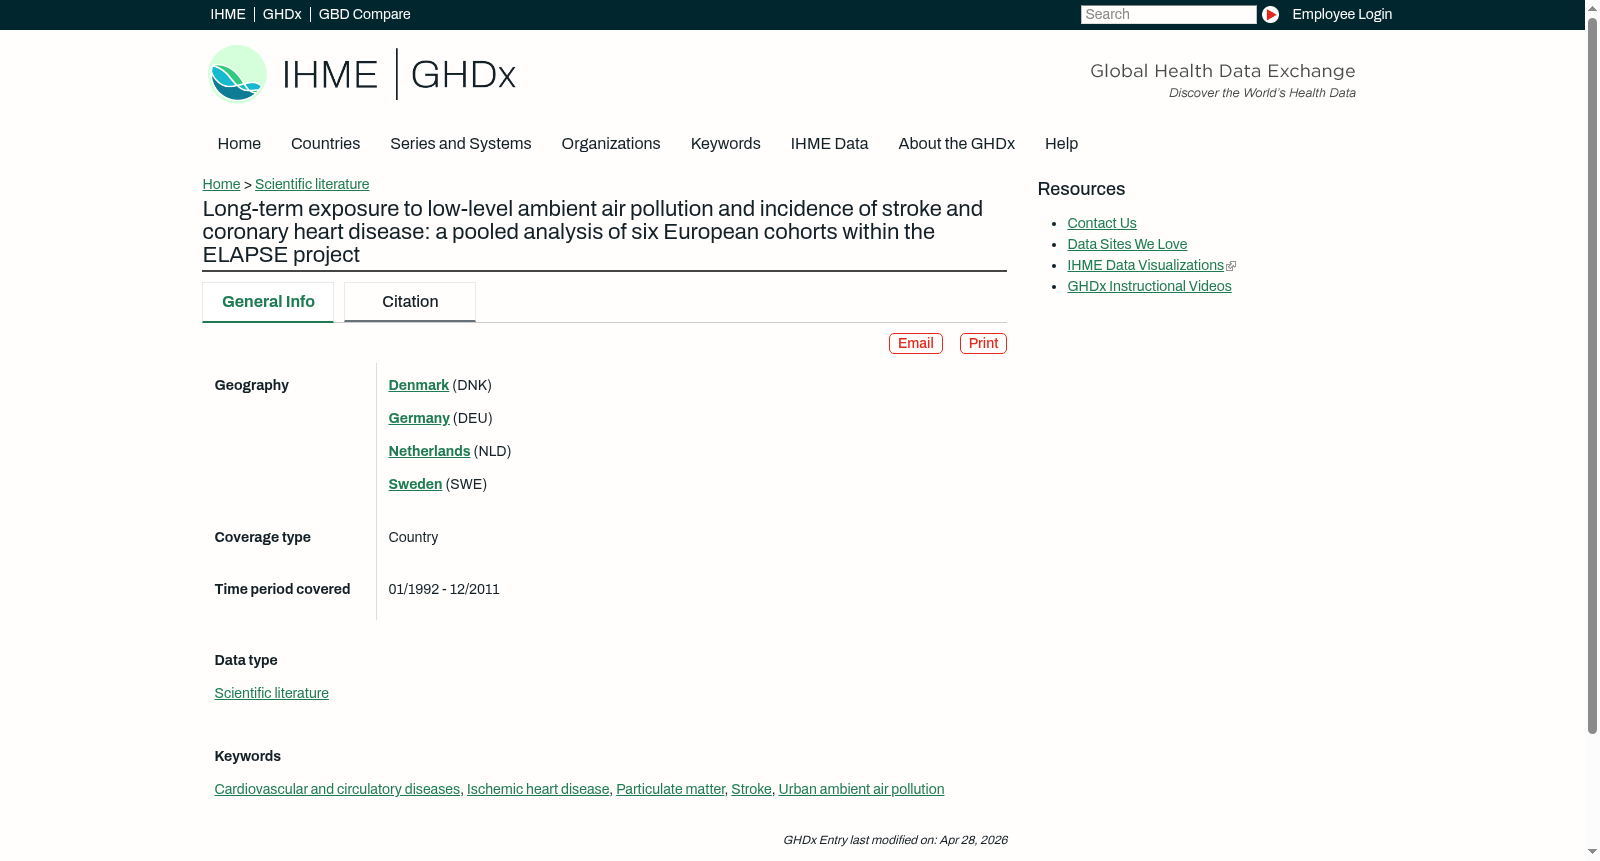Go to Home in the main navigation bar
The image size is (1600, 861).
click(x=239, y=144)
